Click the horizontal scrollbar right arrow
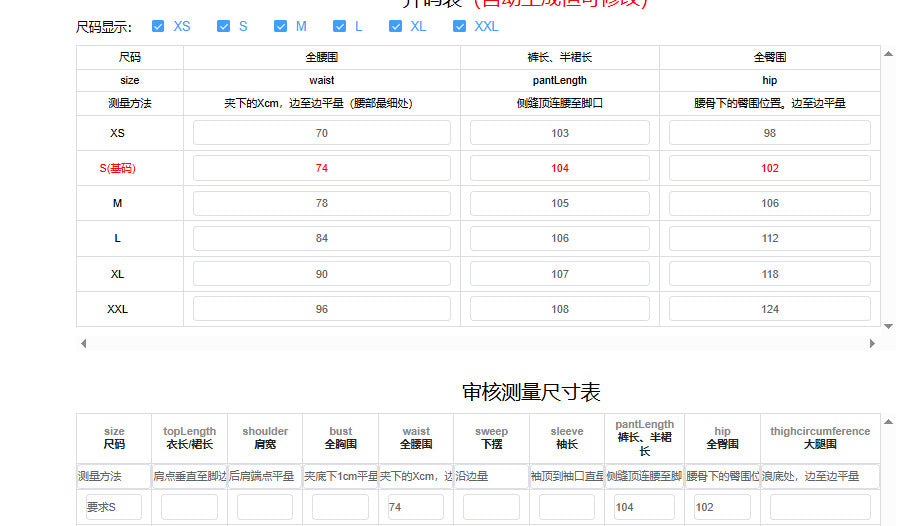Image resolution: width=919 pixels, height=526 pixels. (x=872, y=343)
